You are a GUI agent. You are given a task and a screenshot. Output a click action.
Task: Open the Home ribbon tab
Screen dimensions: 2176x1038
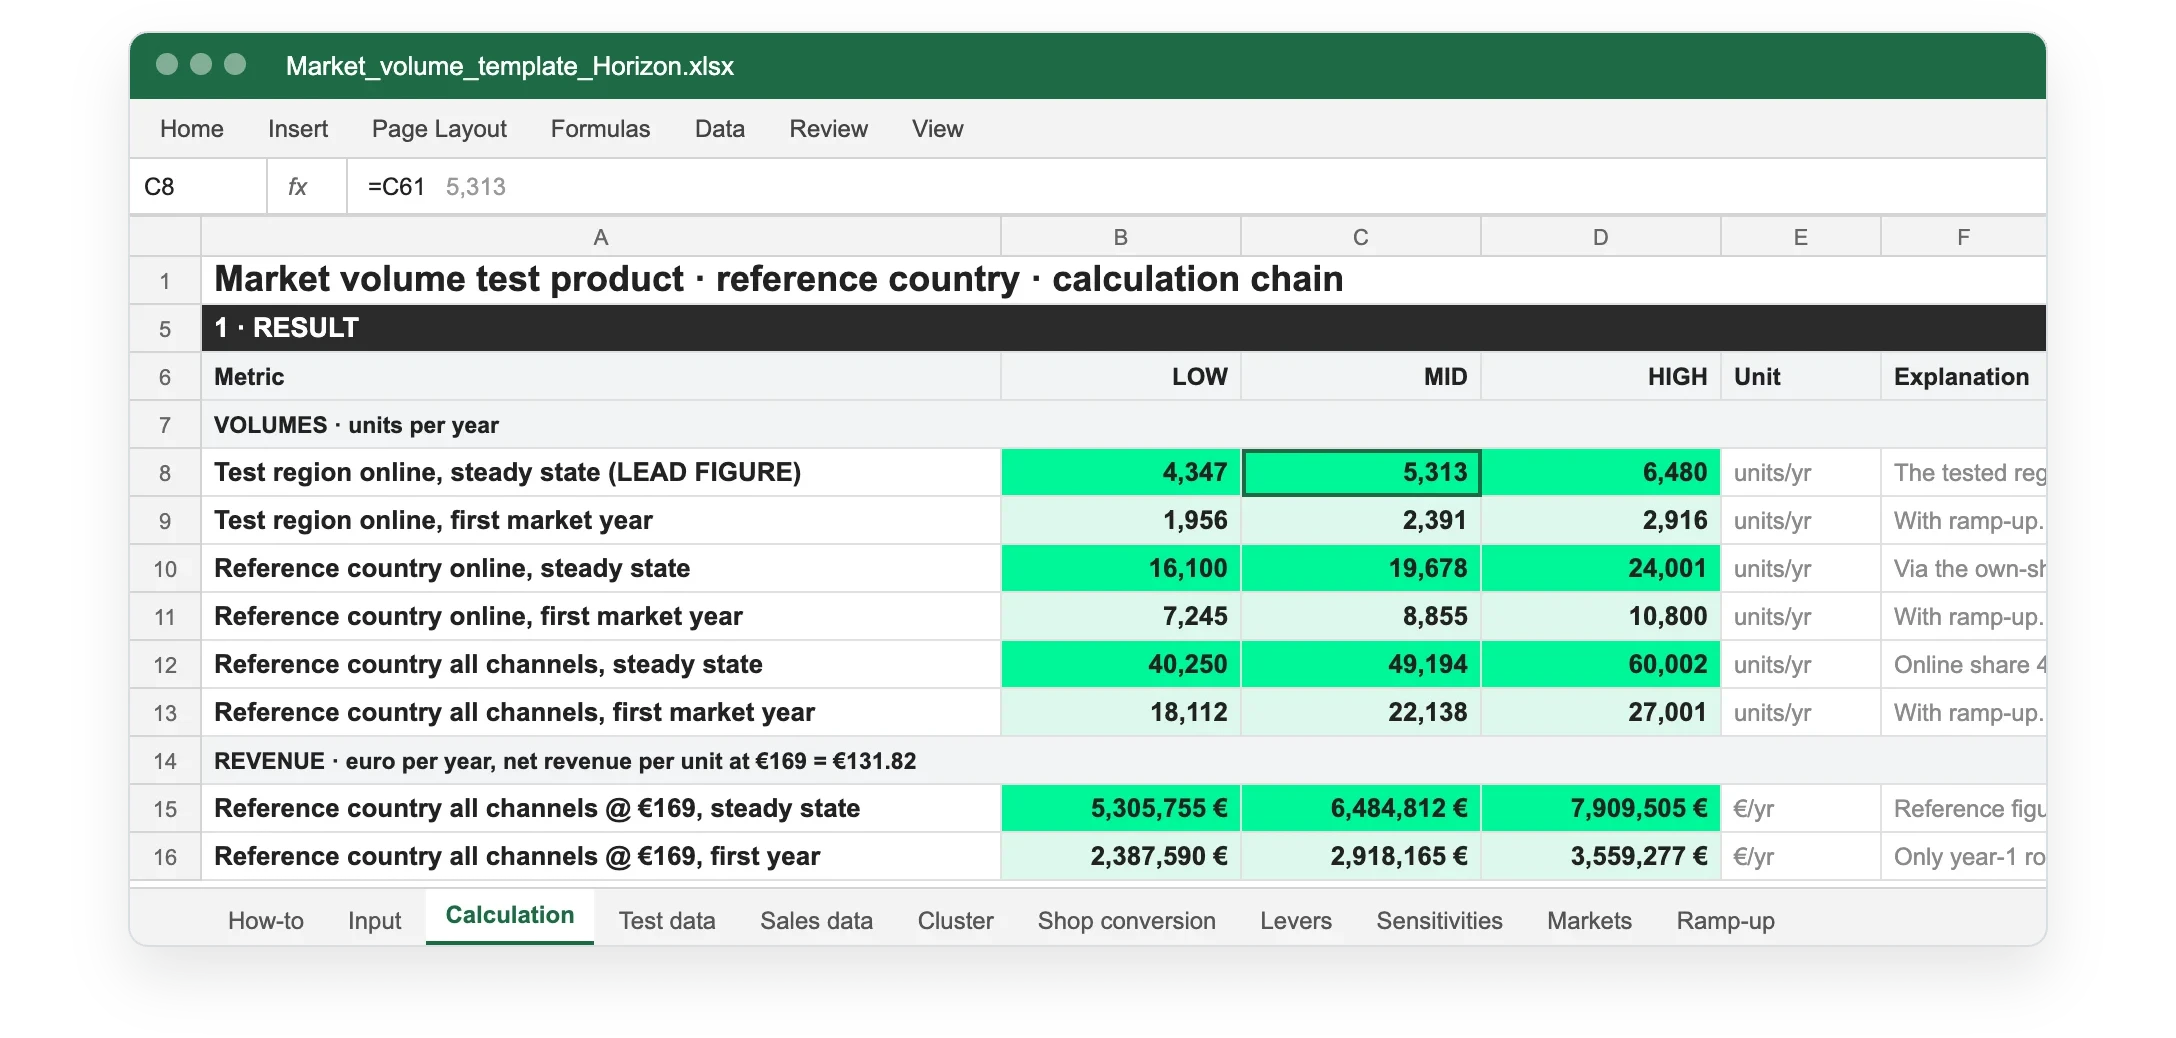click(192, 129)
